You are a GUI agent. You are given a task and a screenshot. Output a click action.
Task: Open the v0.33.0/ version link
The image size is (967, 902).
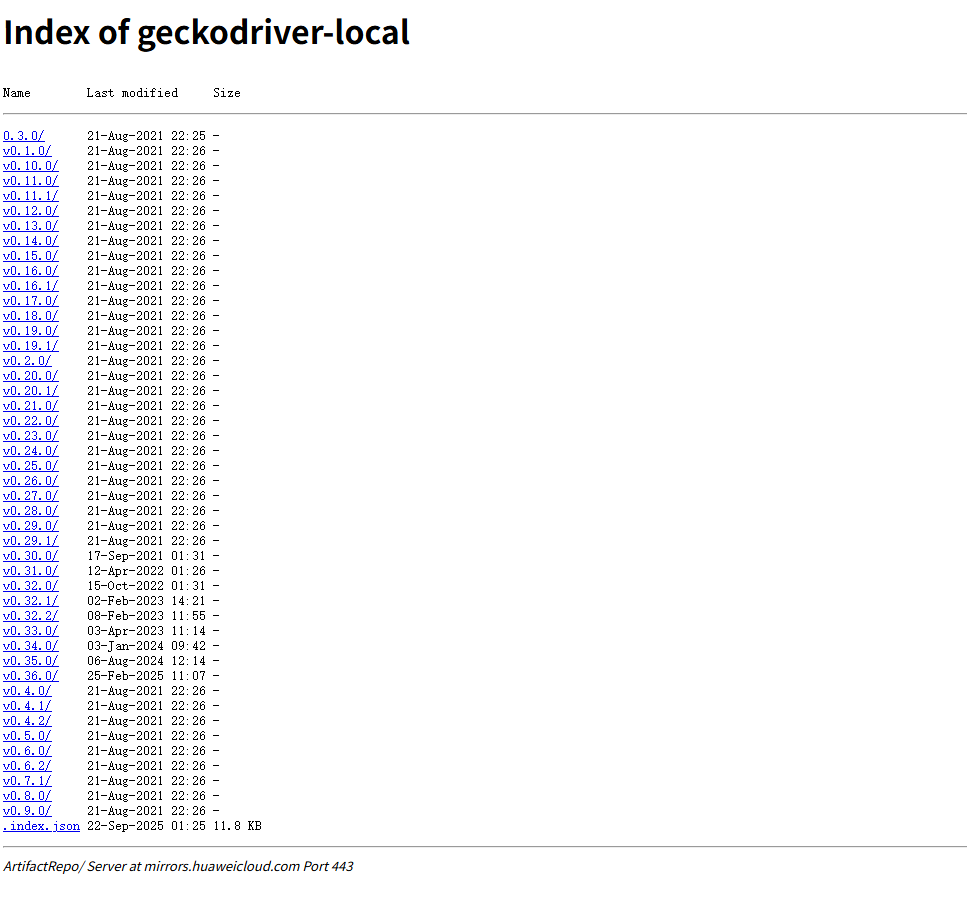click(30, 631)
